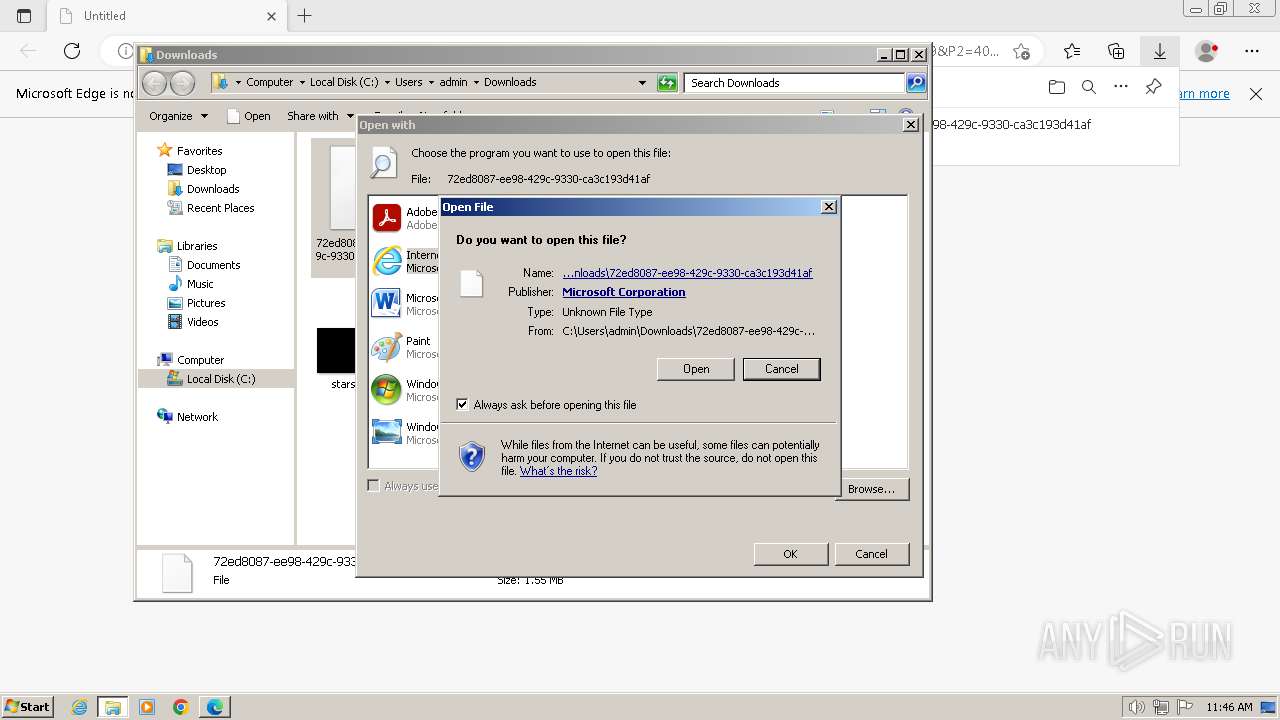Open Chrome from the taskbar
The height and width of the screenshot is (720, 1280).
(x=181, y=707)
